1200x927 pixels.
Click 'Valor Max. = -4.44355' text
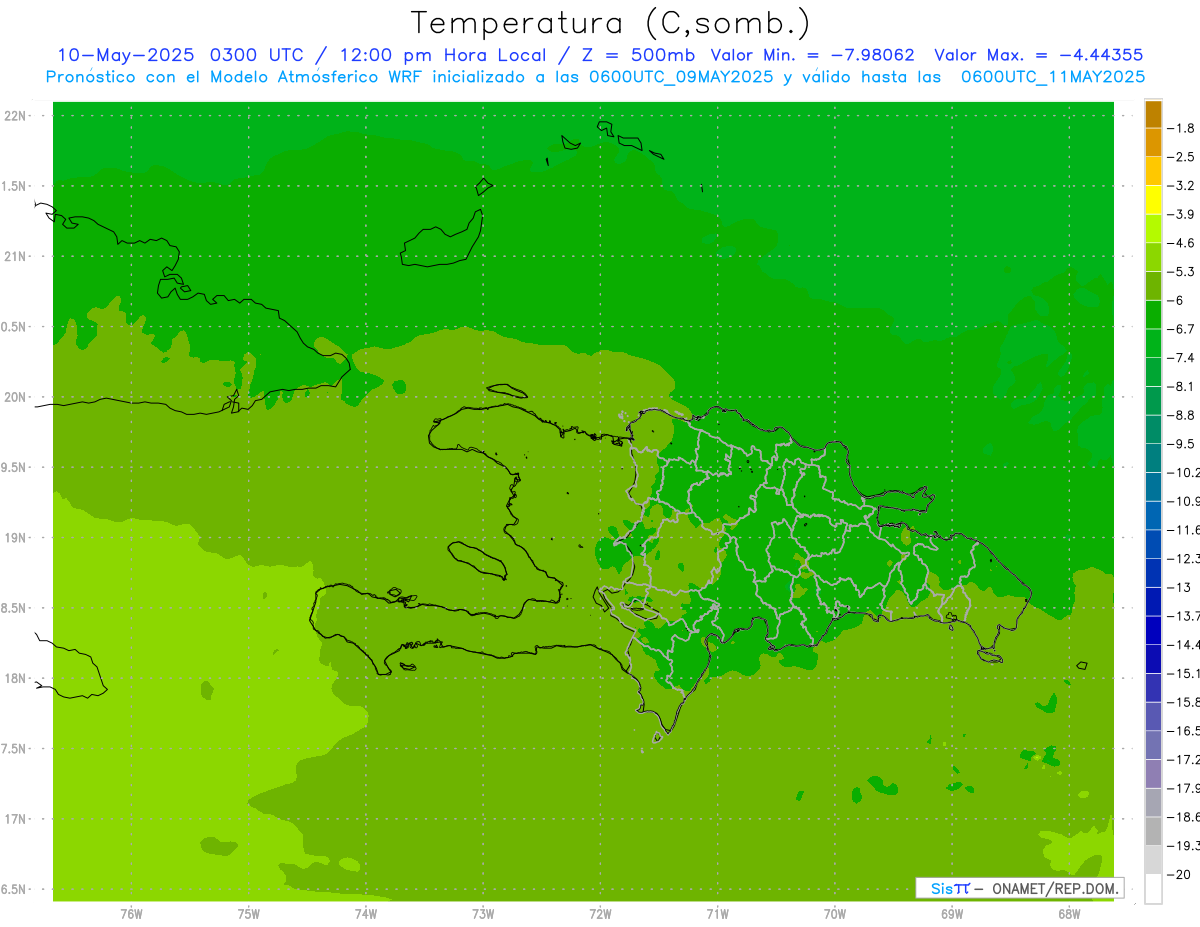pyautogui.click(x=1038, y=55)
